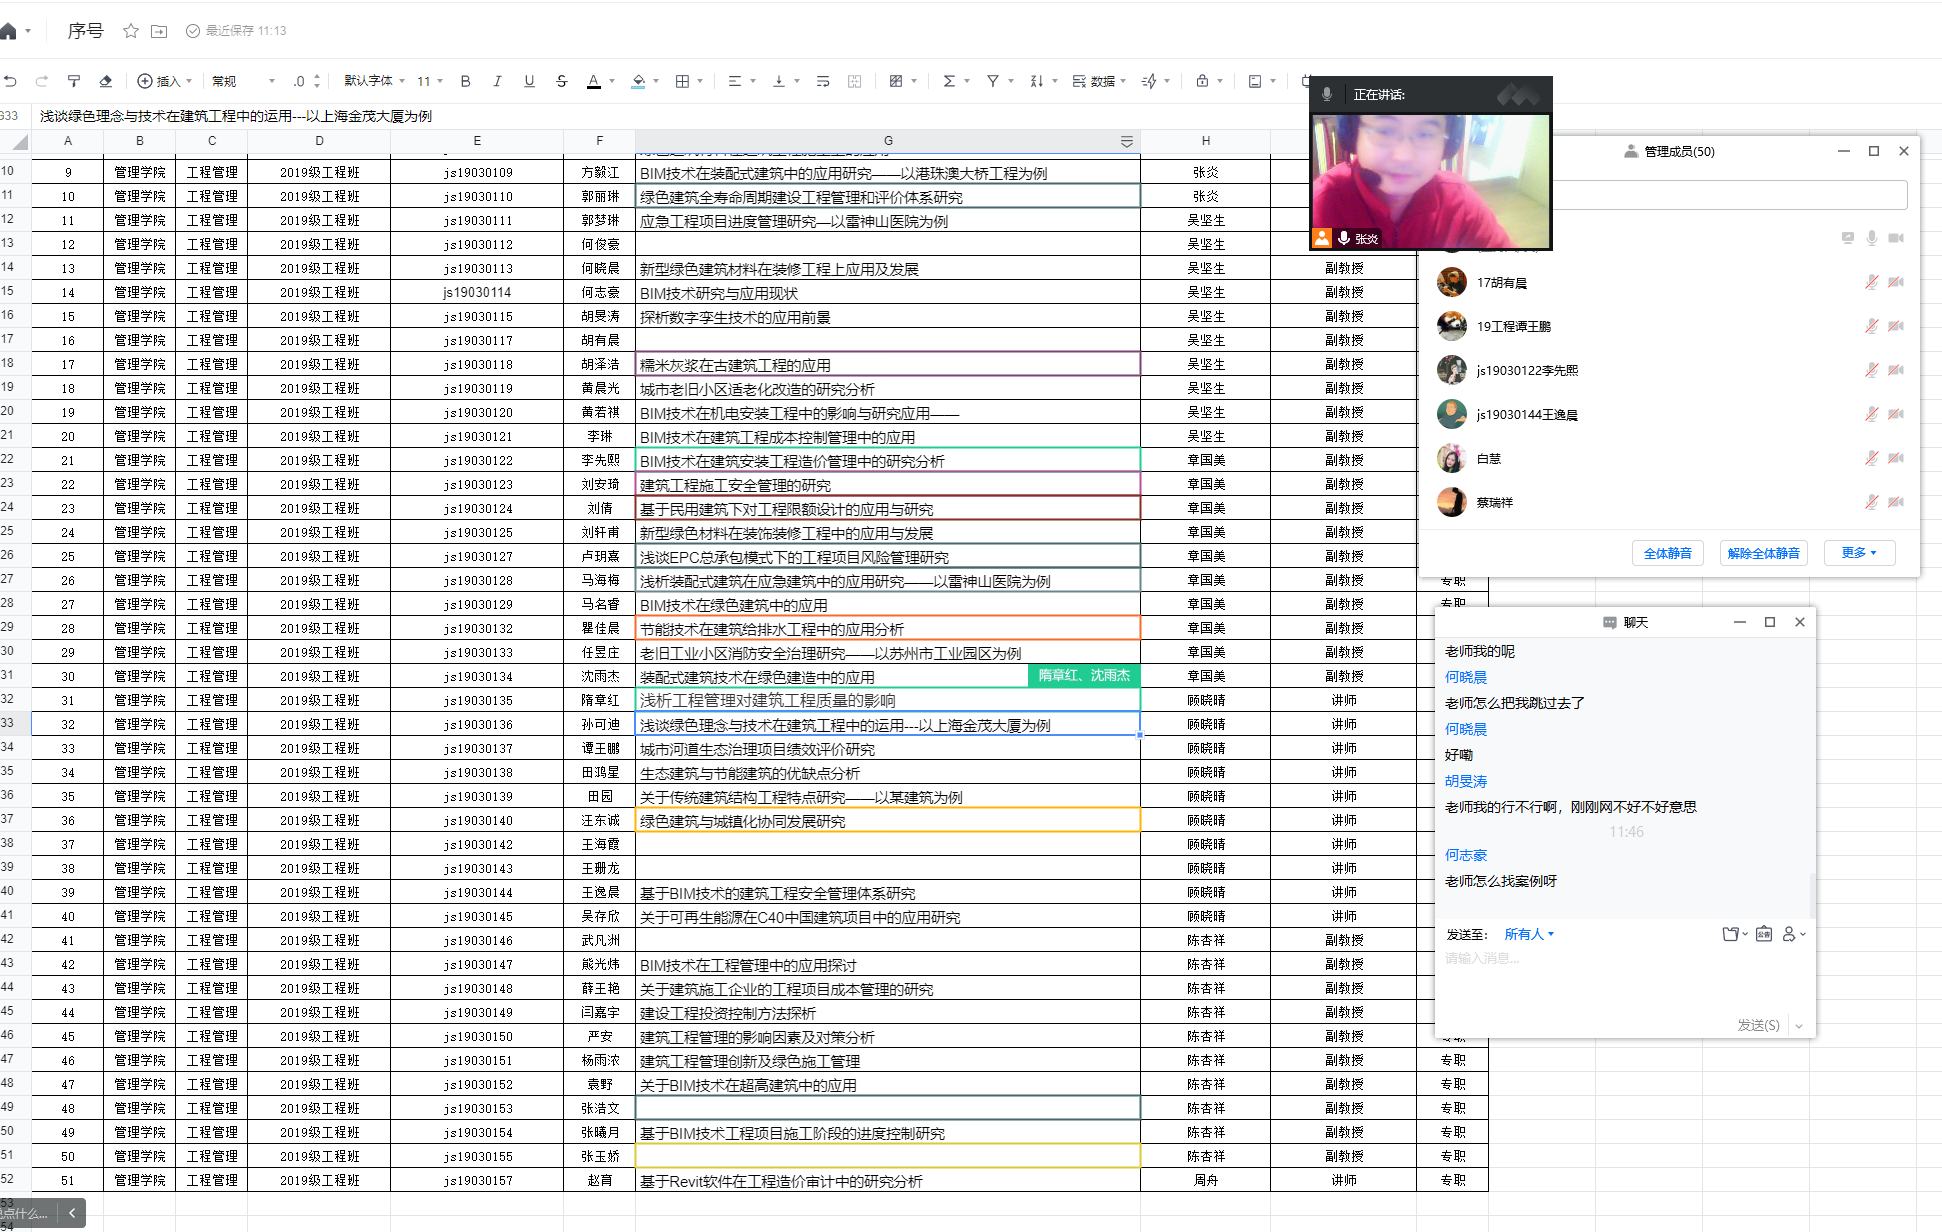Image resolution: width=1942 pixels, height=1232 pixels.
Task: Toggle camera for 白慧 participant
Action: point(1895,458)
